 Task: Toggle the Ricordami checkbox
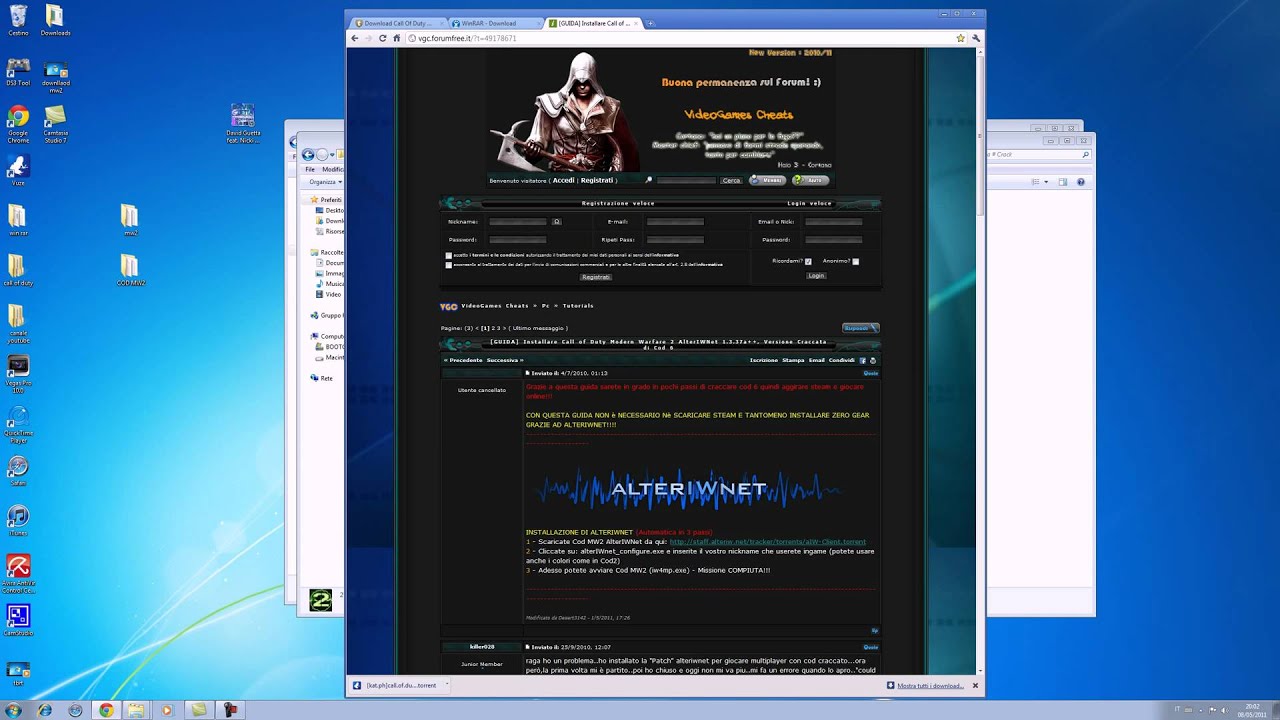coord(808,261)
